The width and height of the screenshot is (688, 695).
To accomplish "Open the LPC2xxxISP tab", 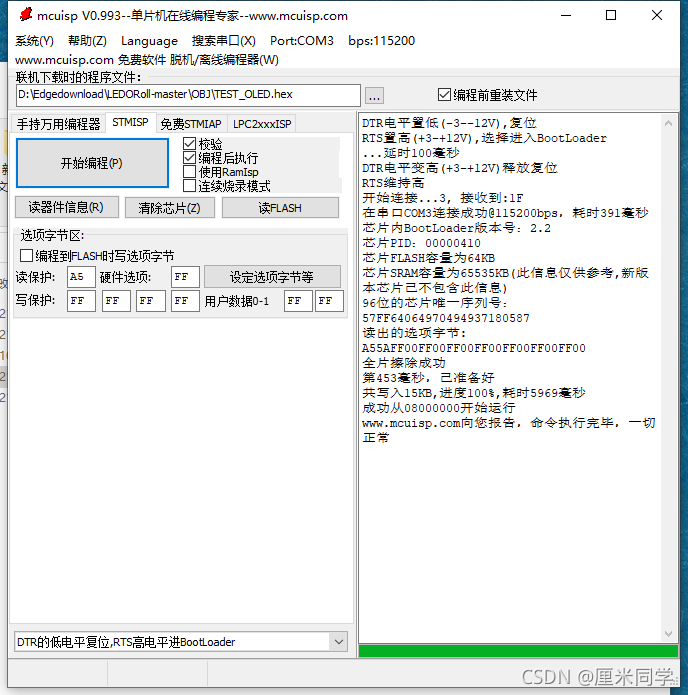I will pyautogui.click(x=262, y=124).
